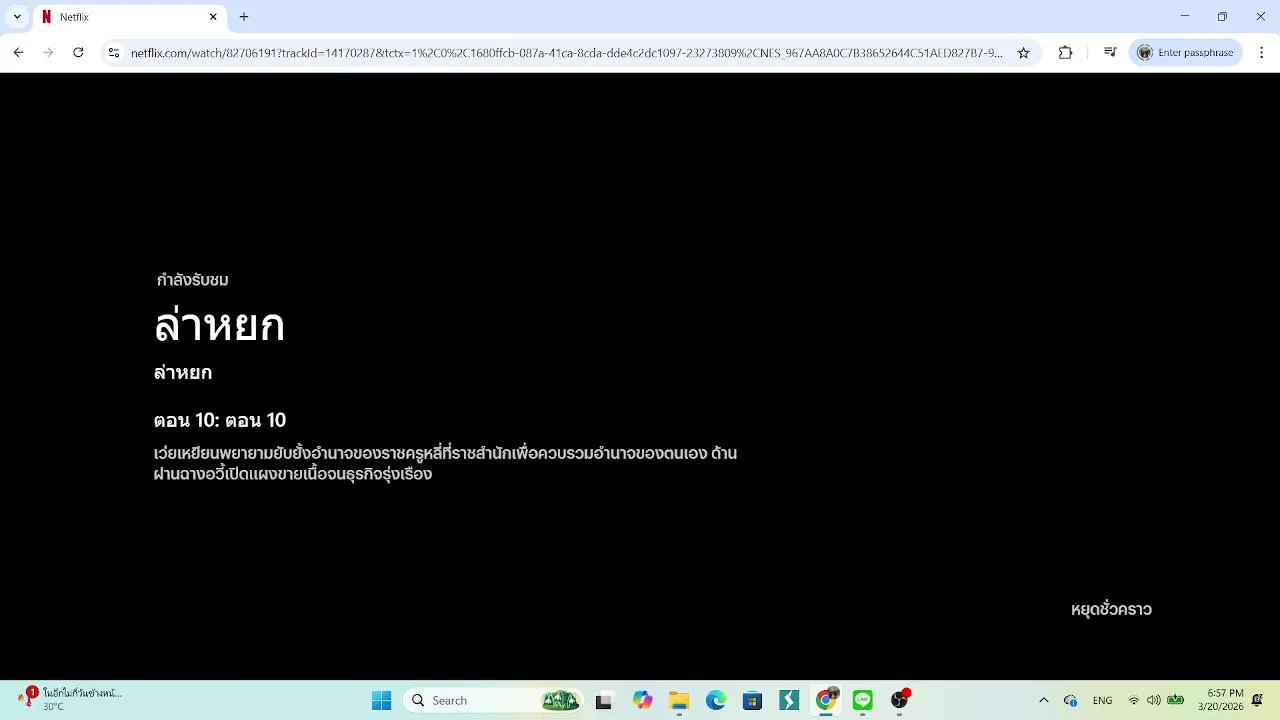This screenshot has height=720, width=1280.
Task: Select the Netflix browser tab
Action: 130,17
